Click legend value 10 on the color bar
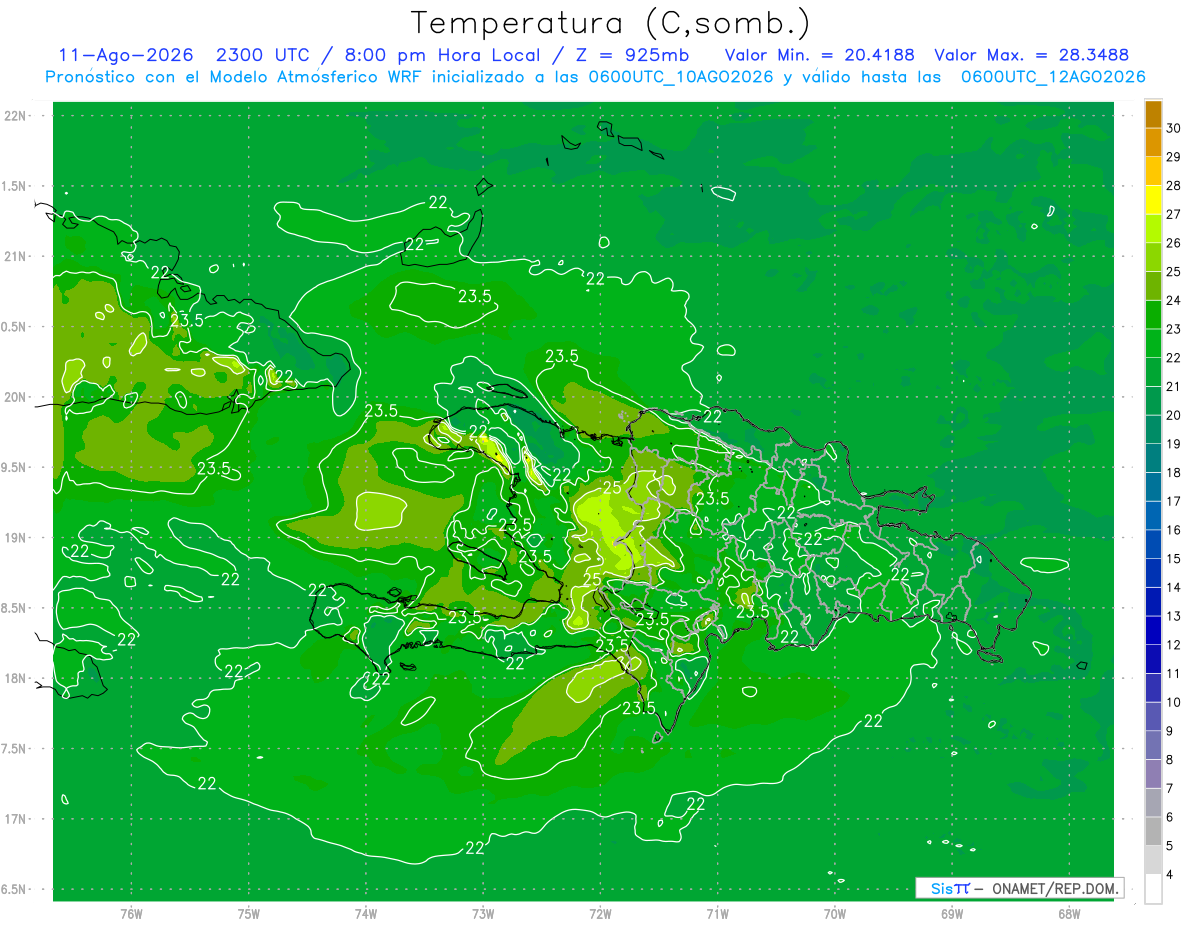The image size is (1200, 927). point(1174,702)
